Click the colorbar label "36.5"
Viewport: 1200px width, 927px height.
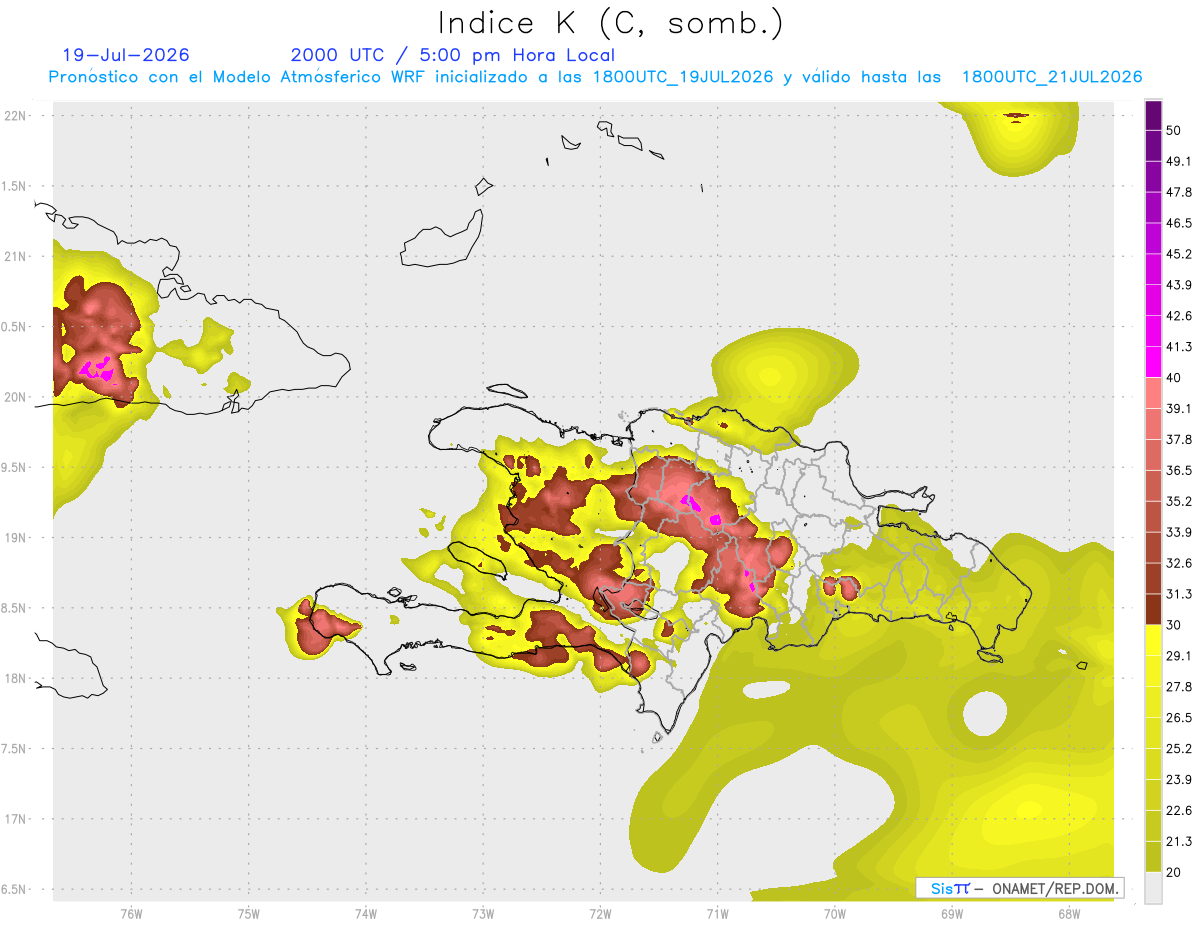[1179, 470]
